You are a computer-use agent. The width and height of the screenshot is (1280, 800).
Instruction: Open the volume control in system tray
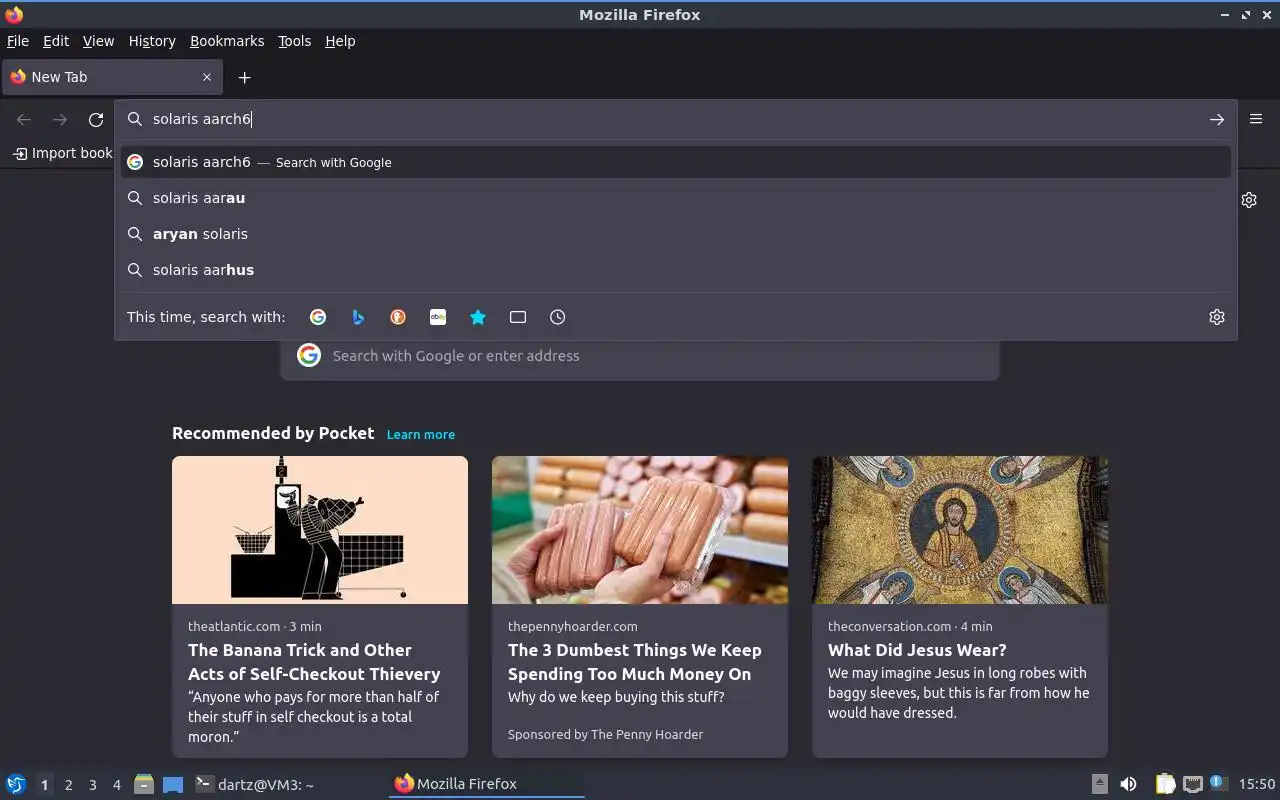click(x=1128, y=784)
